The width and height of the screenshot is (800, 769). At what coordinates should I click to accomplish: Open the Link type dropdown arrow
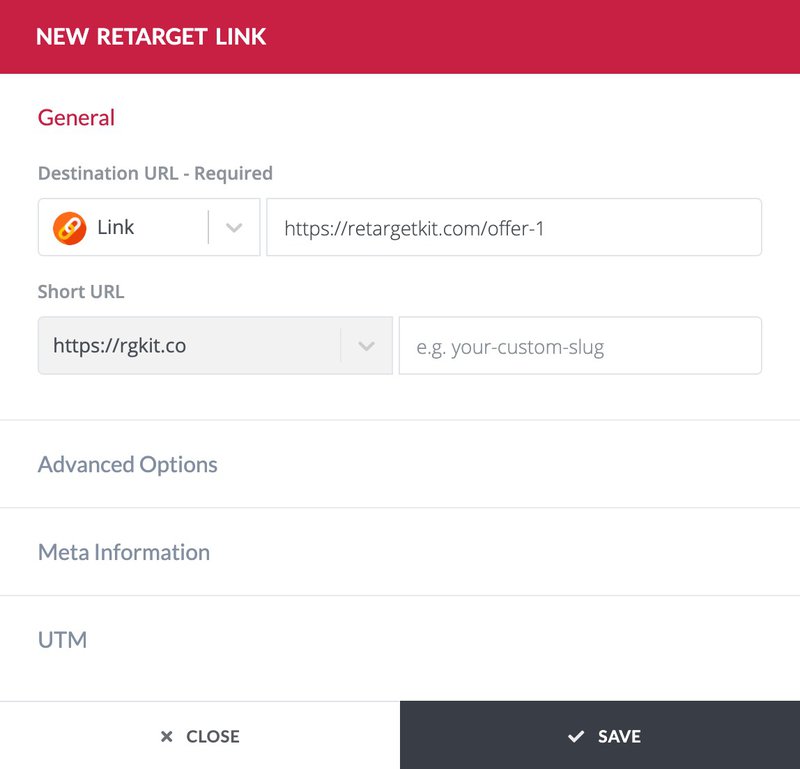234,228
